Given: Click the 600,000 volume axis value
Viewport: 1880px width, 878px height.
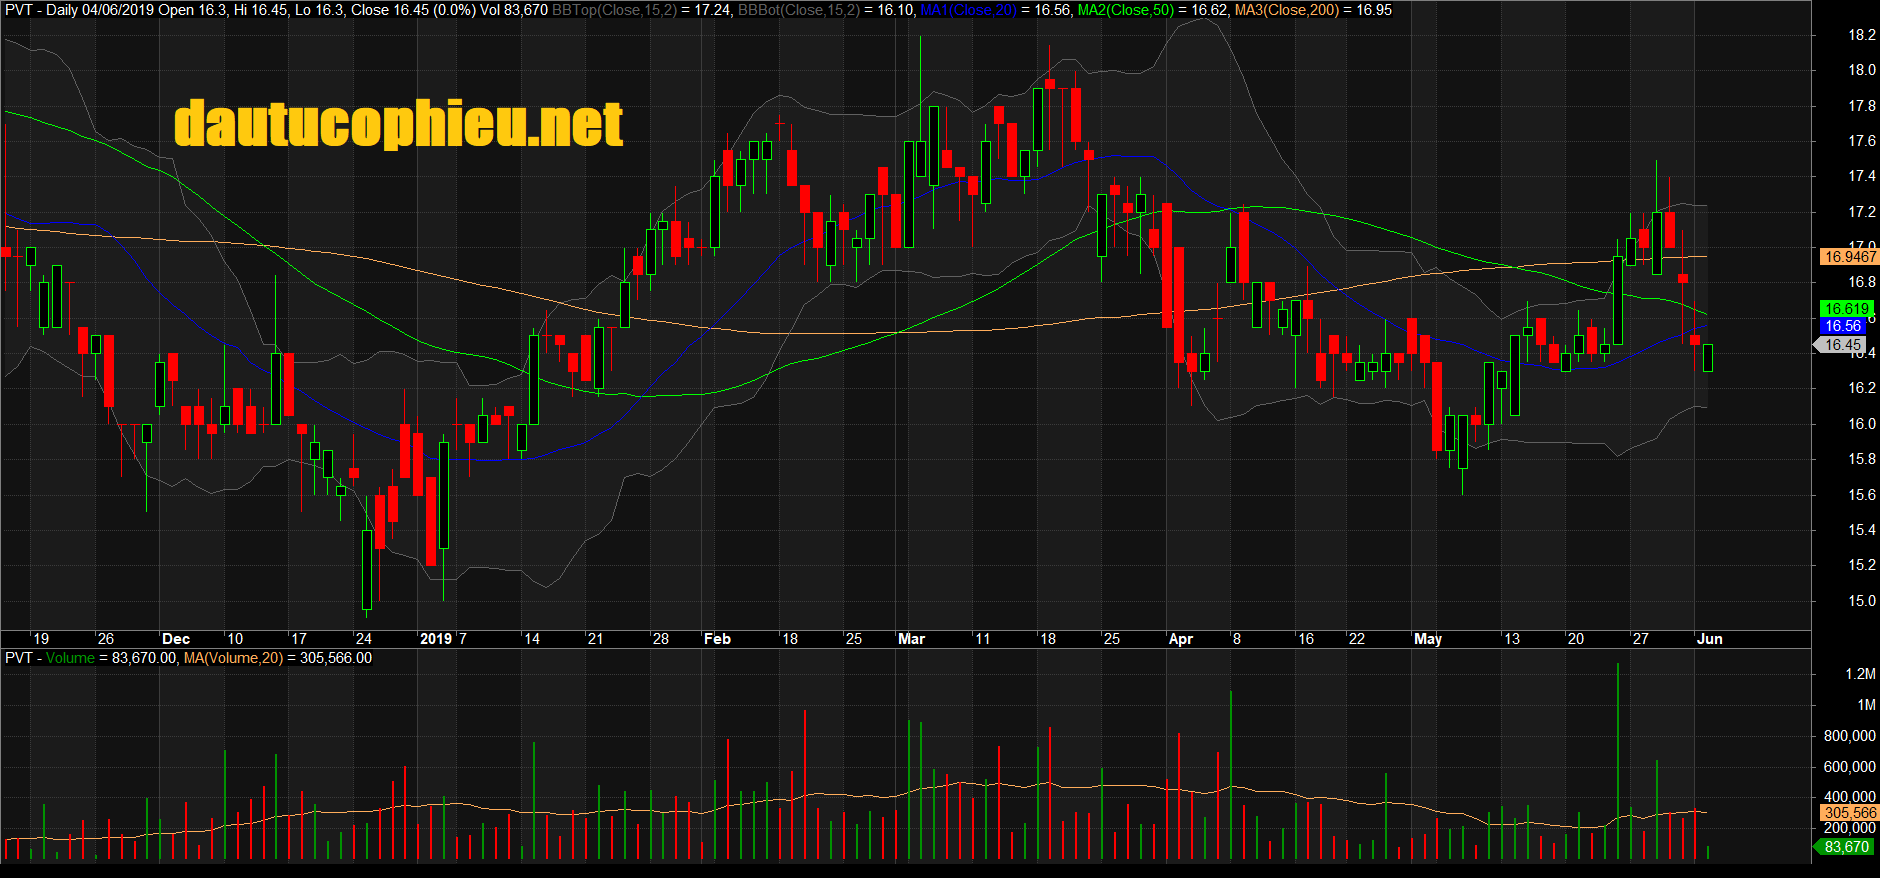Looking at the screenshot, I should click(x=1849, y=767).
